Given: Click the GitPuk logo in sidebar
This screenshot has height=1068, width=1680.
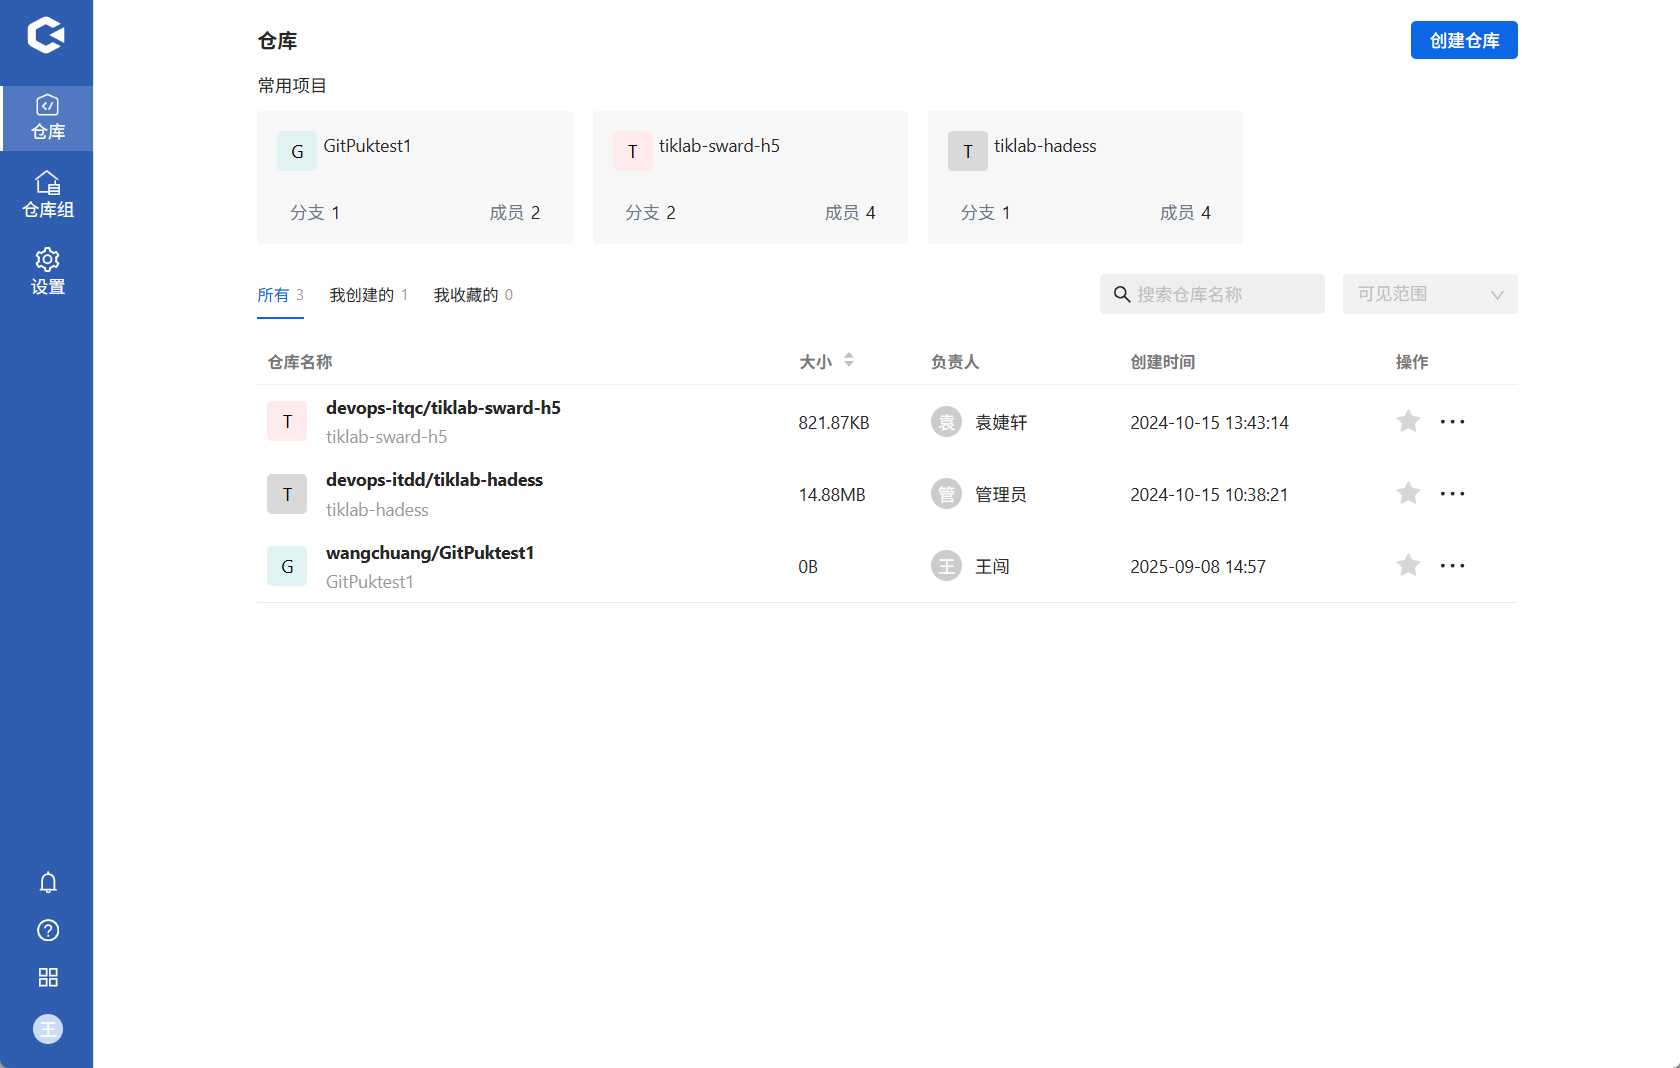Looking at the screenshot, I should click(46, 35).
